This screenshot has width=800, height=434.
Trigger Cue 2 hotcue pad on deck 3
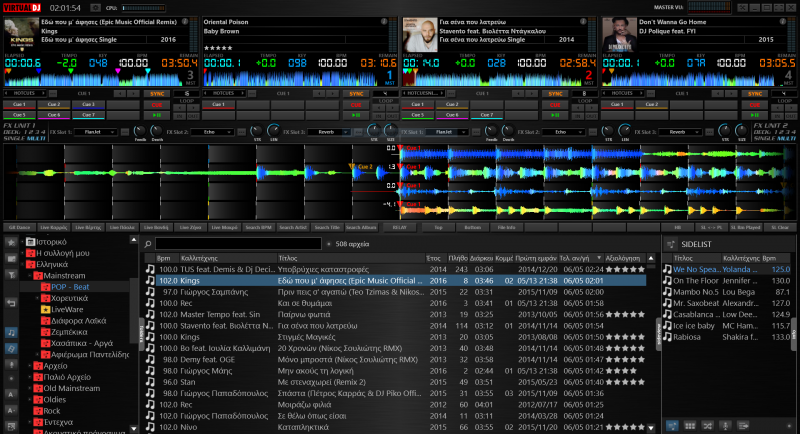pos(53,104)
